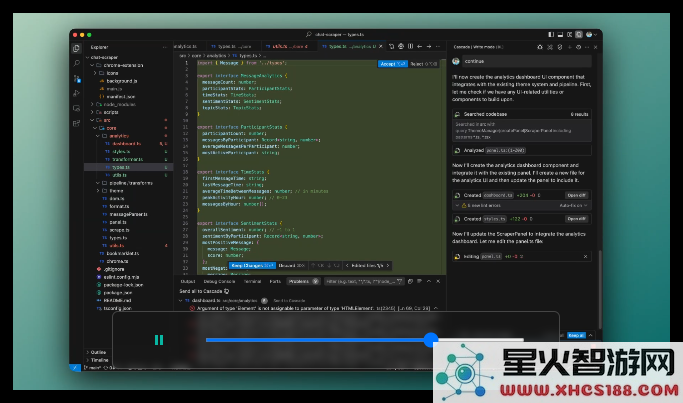Click the blue playback progress slider handle
Screen dimensions: 683x403
pyautogui.click(x=431, y=340)
